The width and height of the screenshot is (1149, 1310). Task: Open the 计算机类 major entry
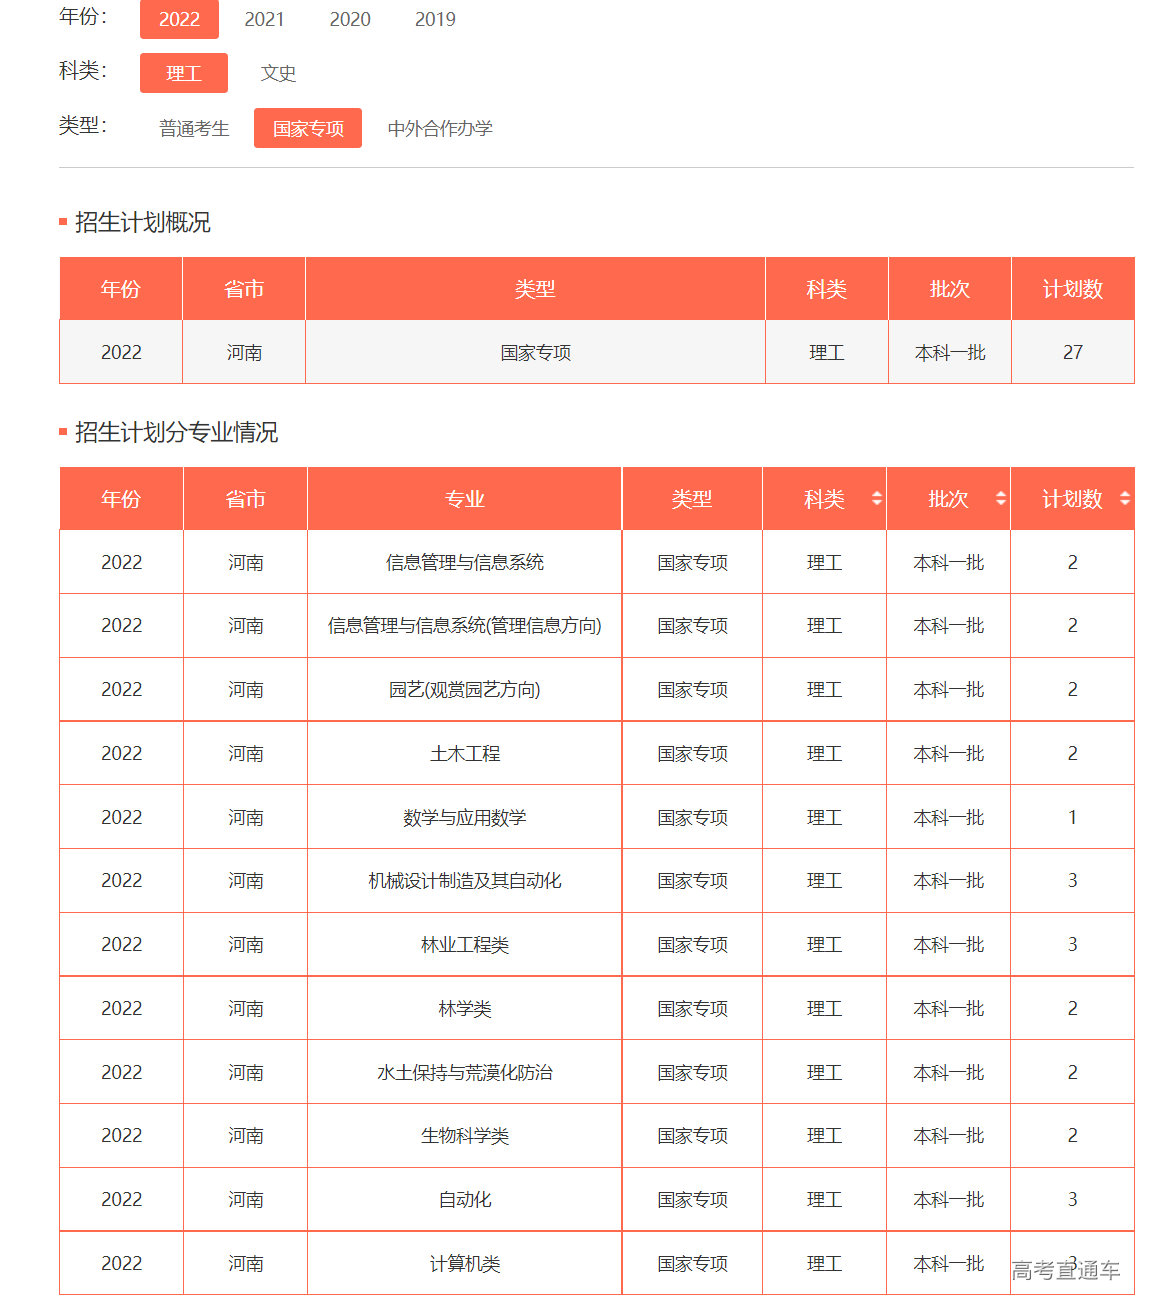(464, 1263)
